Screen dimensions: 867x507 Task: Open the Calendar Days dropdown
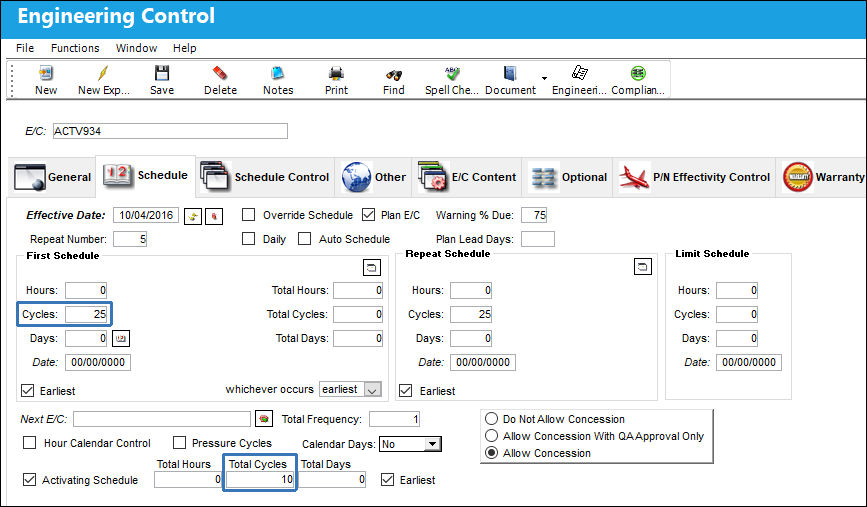[x=432, y=444]
